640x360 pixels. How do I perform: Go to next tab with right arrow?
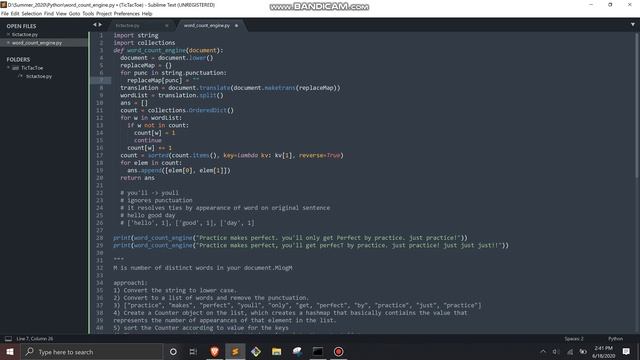[x=100, y=25]
